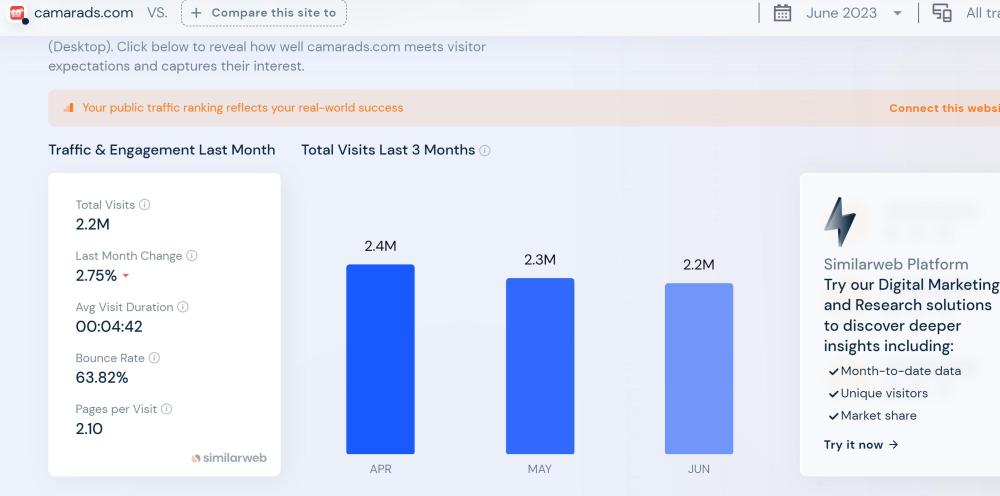Viewport: 1000px width, 496px height.
Task: Open the June 2023 date dropdown
Action: [x=841, y=13]
